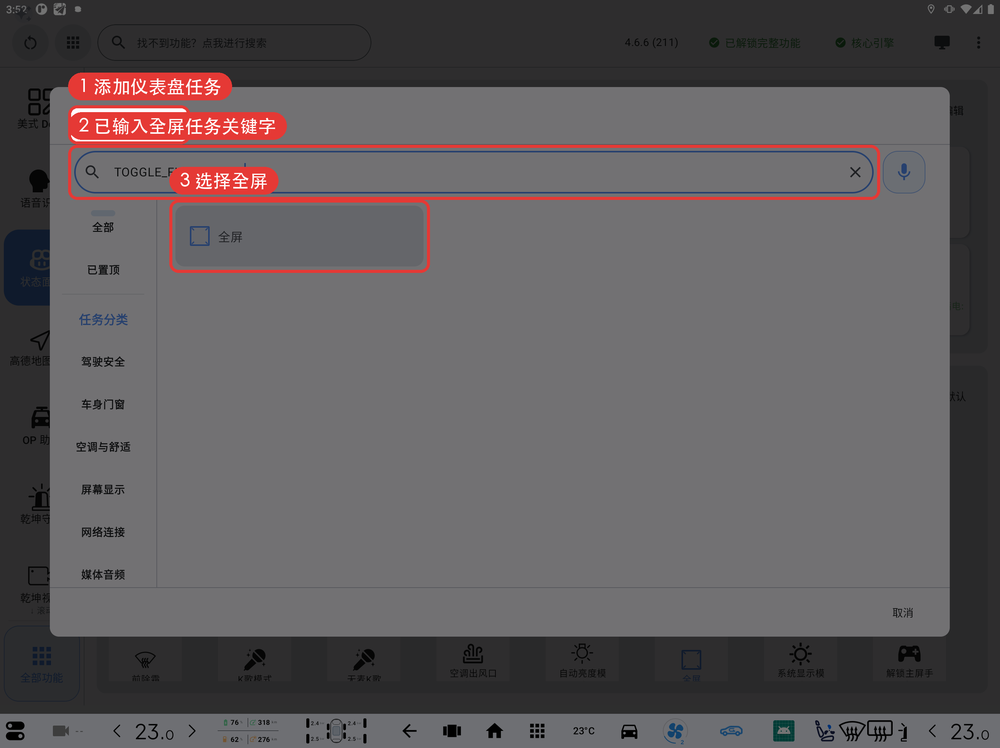Lower the passenger-side temperature with its chevron
The height and width of the screenshot is (748, 1000).
pos(932,731)
